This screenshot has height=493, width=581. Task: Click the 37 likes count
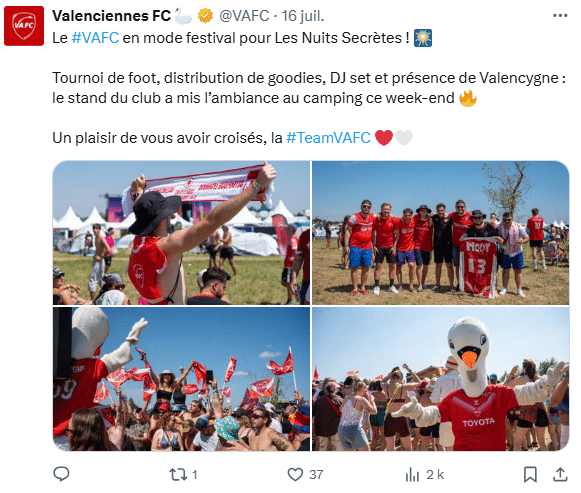pyautogui.click(x=316, y=474)
